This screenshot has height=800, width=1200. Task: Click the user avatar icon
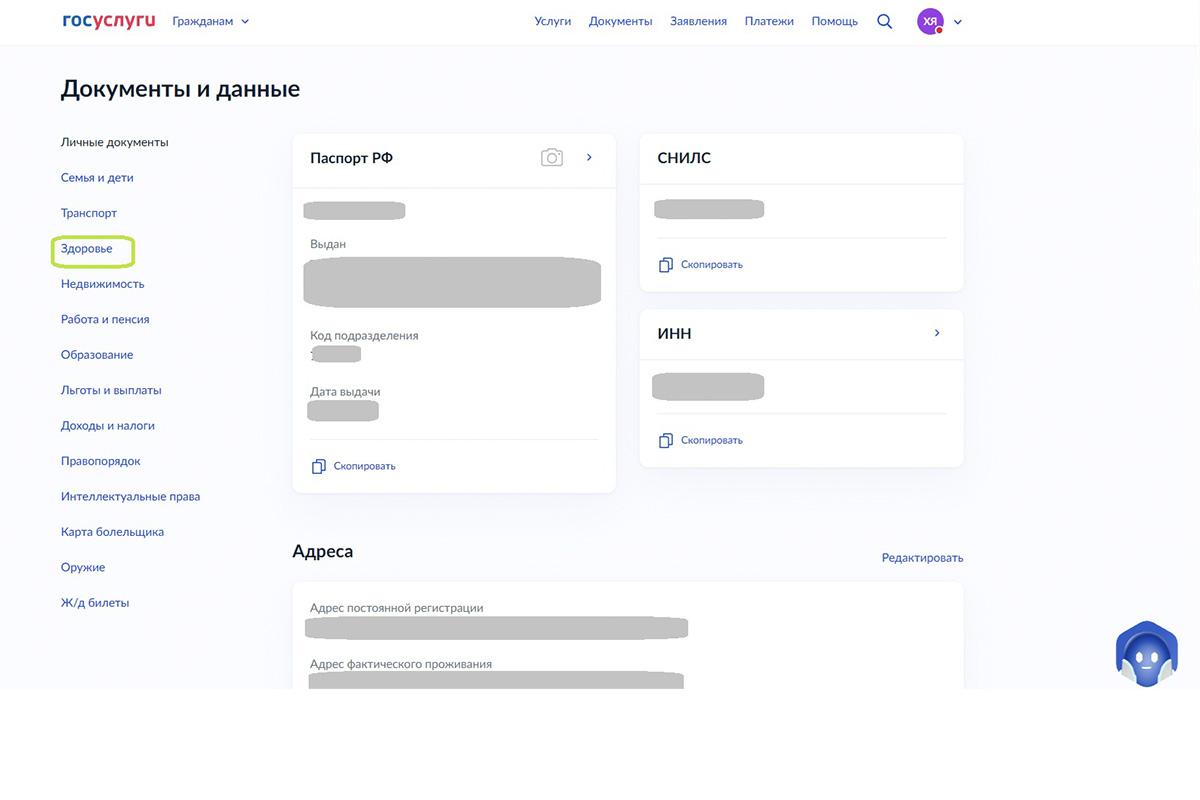[930, 21]
